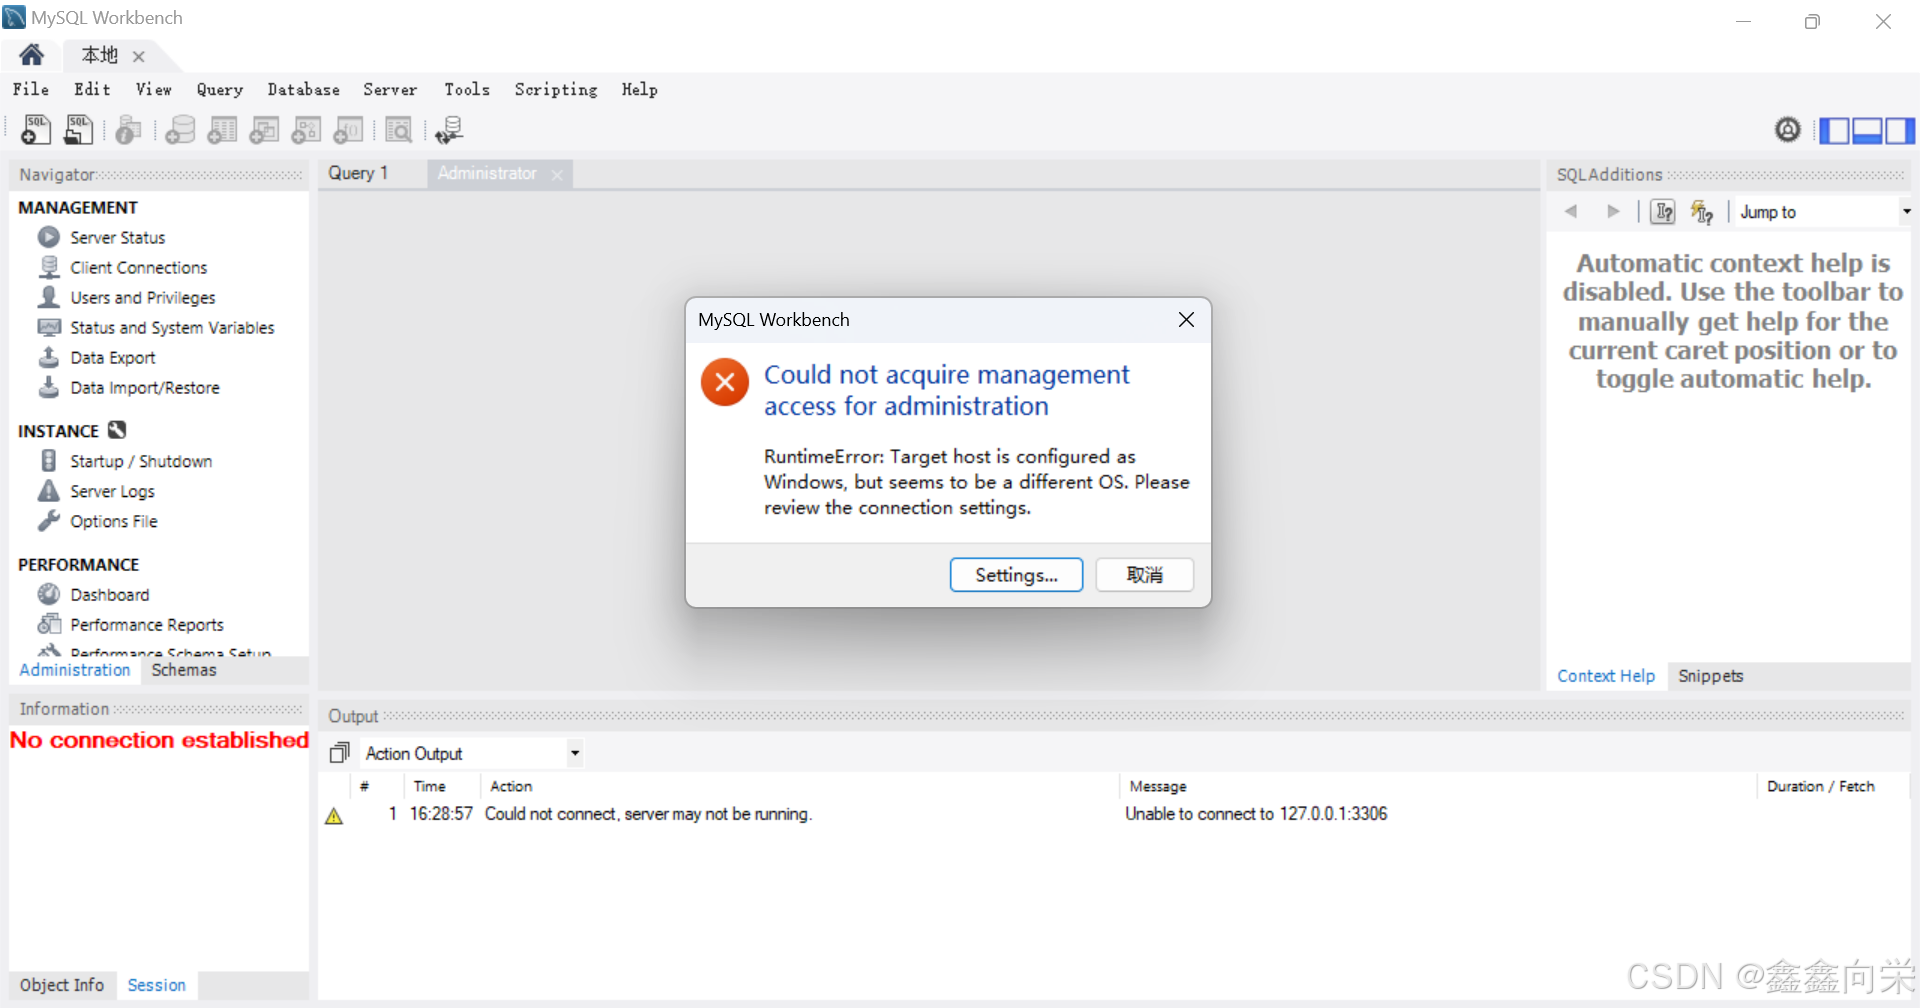The width and height of the screenshot is (1920, 1008).
Task: Create new table toolbar icon
Action: (x=222, y=130)
